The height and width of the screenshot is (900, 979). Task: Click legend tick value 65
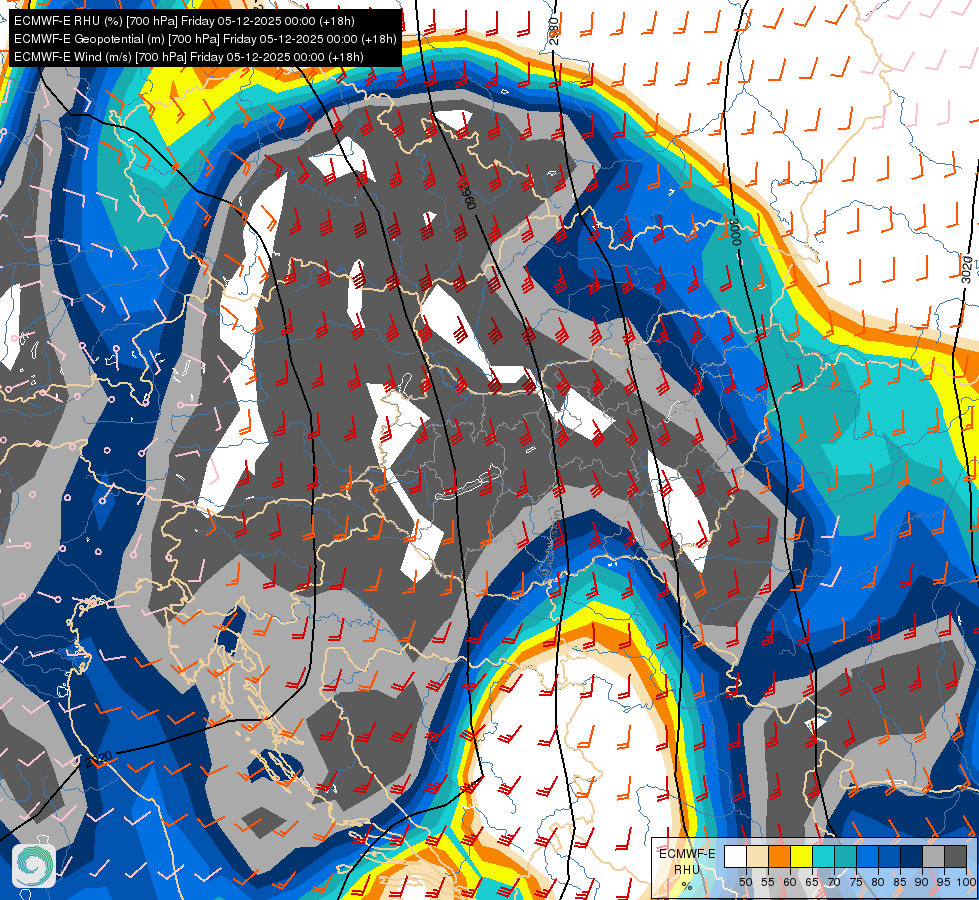pyautogui.click(x=812, y=882)
